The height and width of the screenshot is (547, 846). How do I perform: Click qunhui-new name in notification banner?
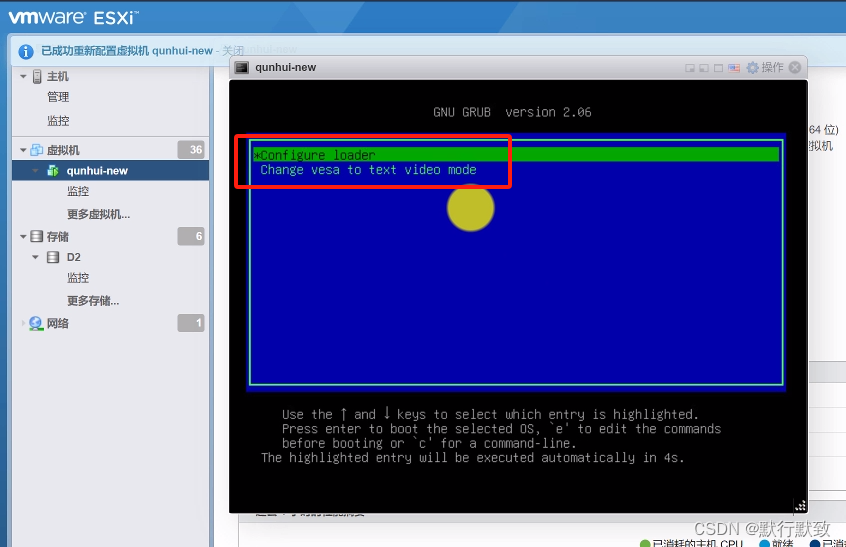pyautogui.click(x=182, y=51)
